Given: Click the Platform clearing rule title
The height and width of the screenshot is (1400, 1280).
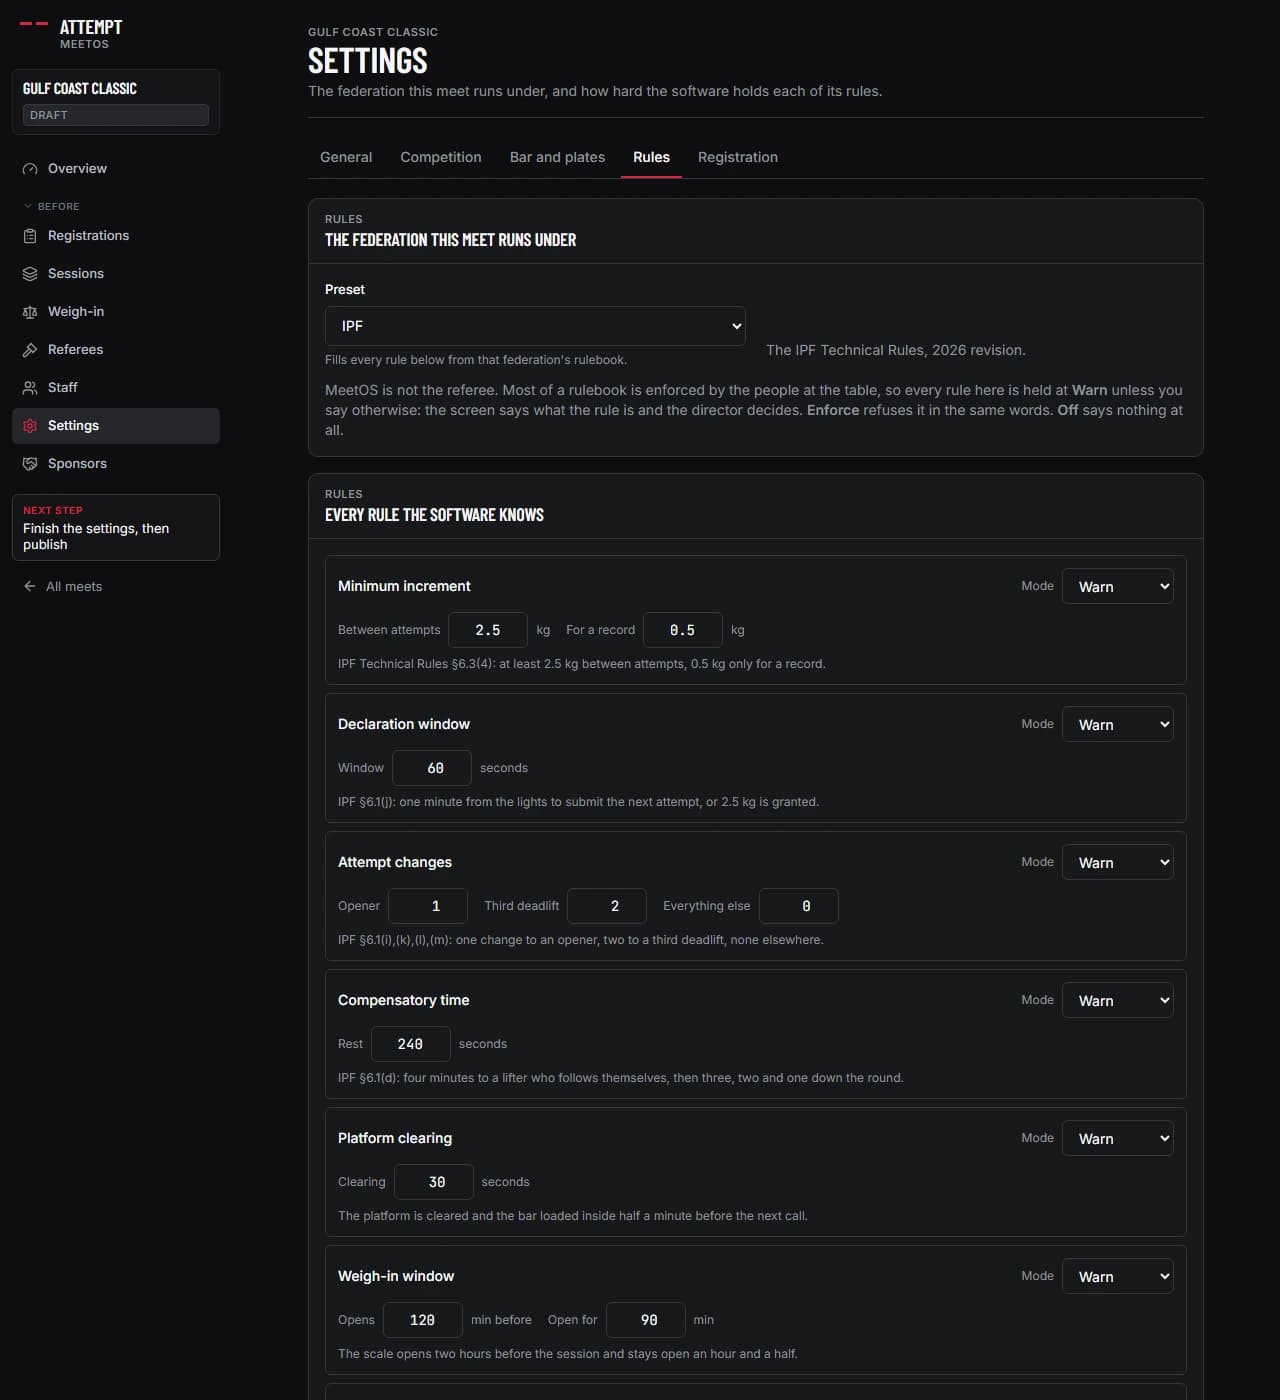Looking at the screenshot, I should [395, 1138].
